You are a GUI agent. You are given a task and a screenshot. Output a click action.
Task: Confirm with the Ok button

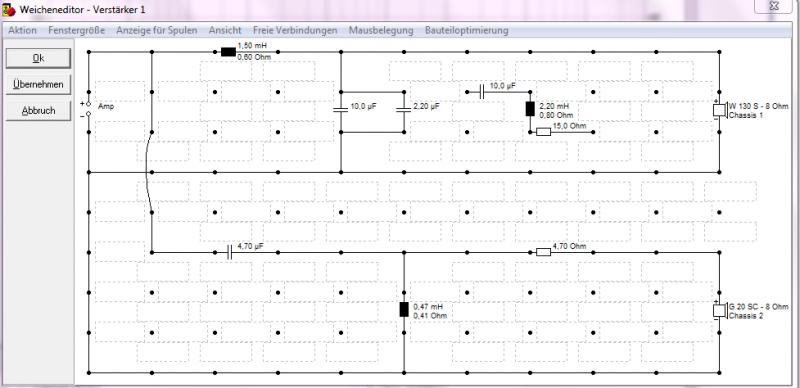[38, 58]
